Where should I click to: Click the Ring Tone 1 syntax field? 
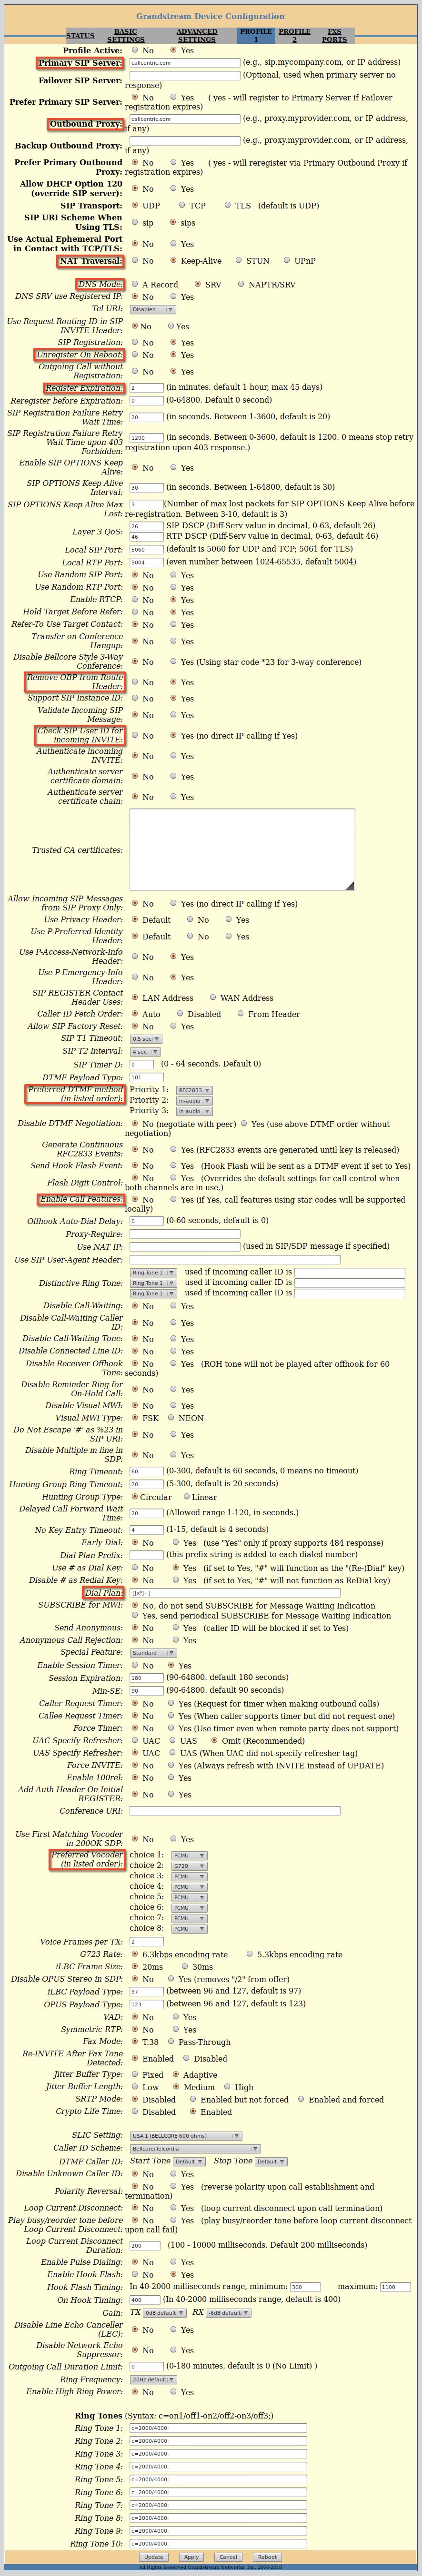218,2428
